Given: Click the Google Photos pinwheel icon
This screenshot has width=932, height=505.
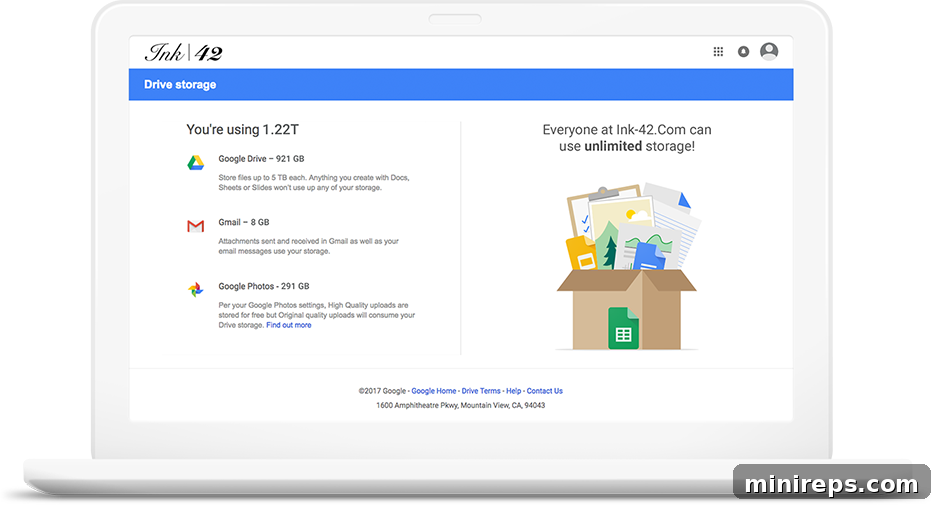Looking at the screenshot, I should pos(196,289).
